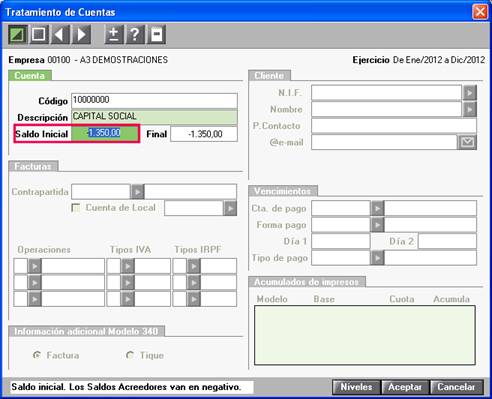Image resolution: width=492 pixels, height=399 pixels.
Task: Select Información adicional Modelo 340 tab
Action: pyautogui.click(x=86, y=331)
